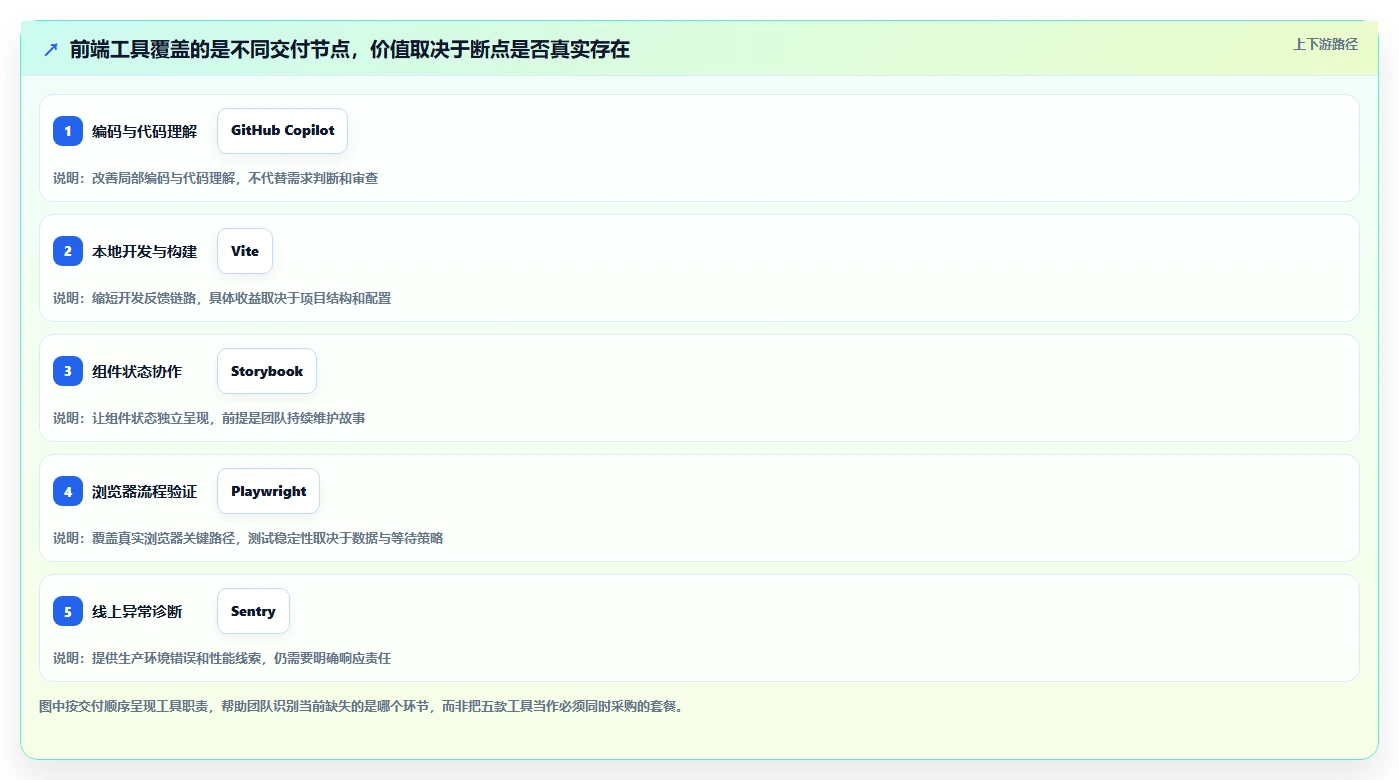Click the number 2 step badge
The image size is (1399, 780).
(68, 251)
